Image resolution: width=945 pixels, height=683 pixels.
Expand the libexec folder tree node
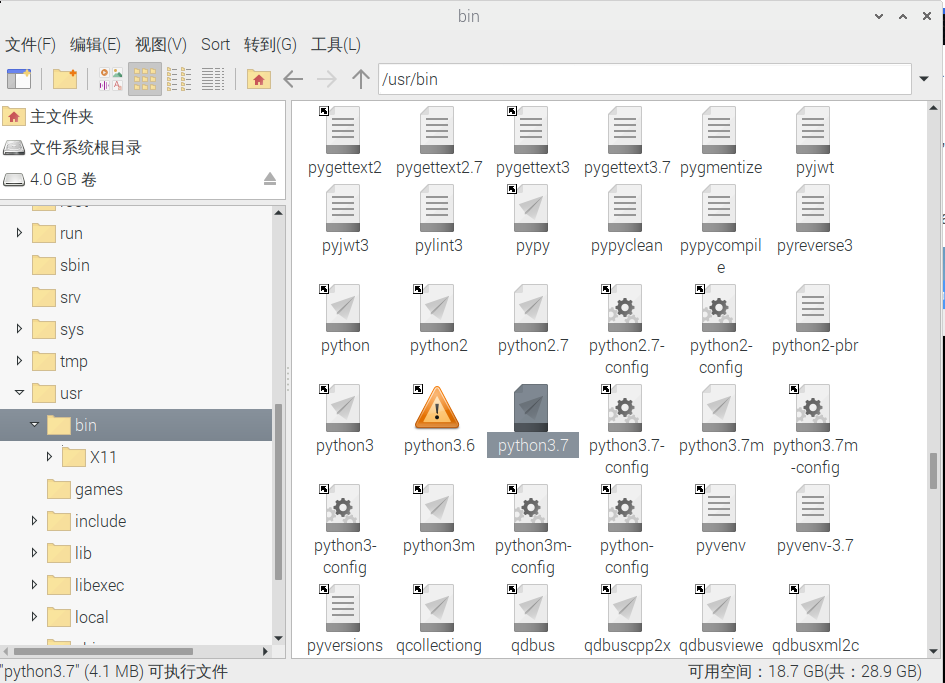pyautogui.click(x=34, y=584)
